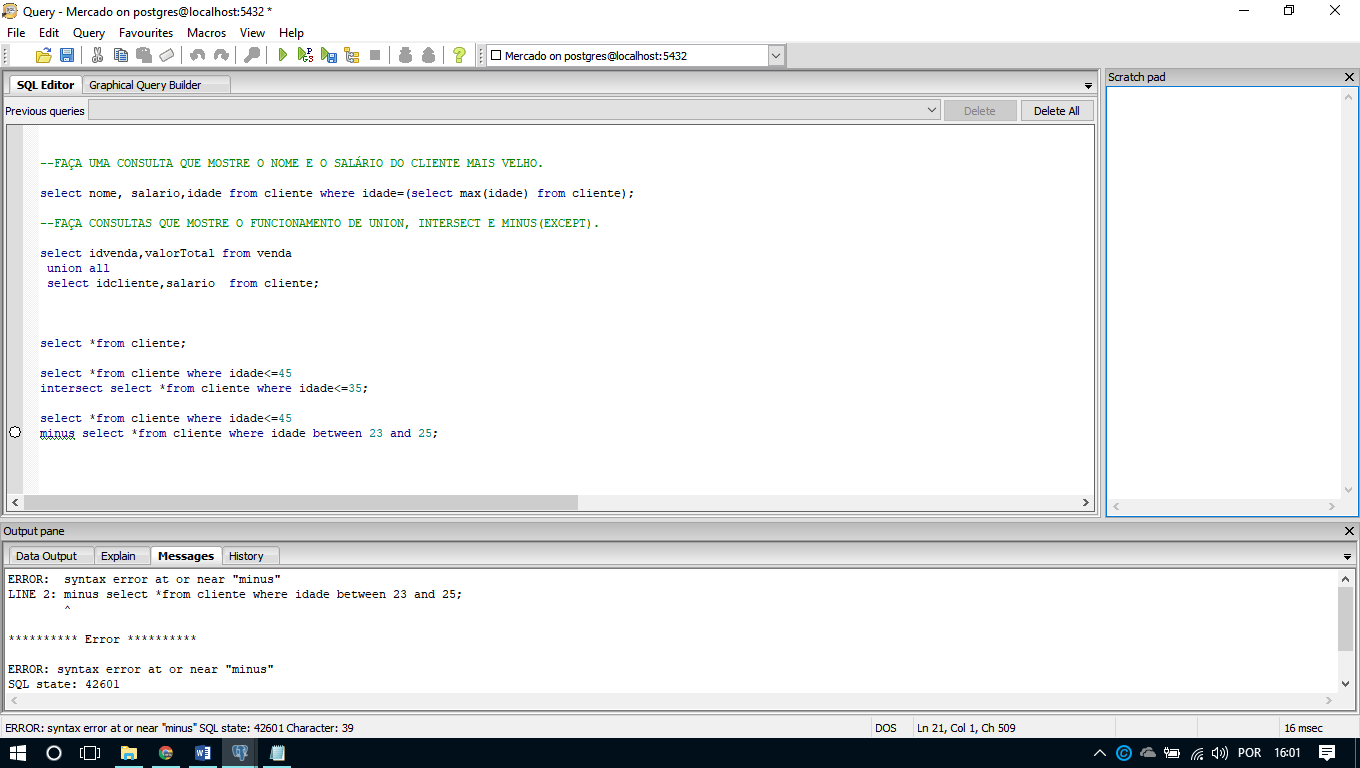Click the Delete All button

tap(1057, 111)
